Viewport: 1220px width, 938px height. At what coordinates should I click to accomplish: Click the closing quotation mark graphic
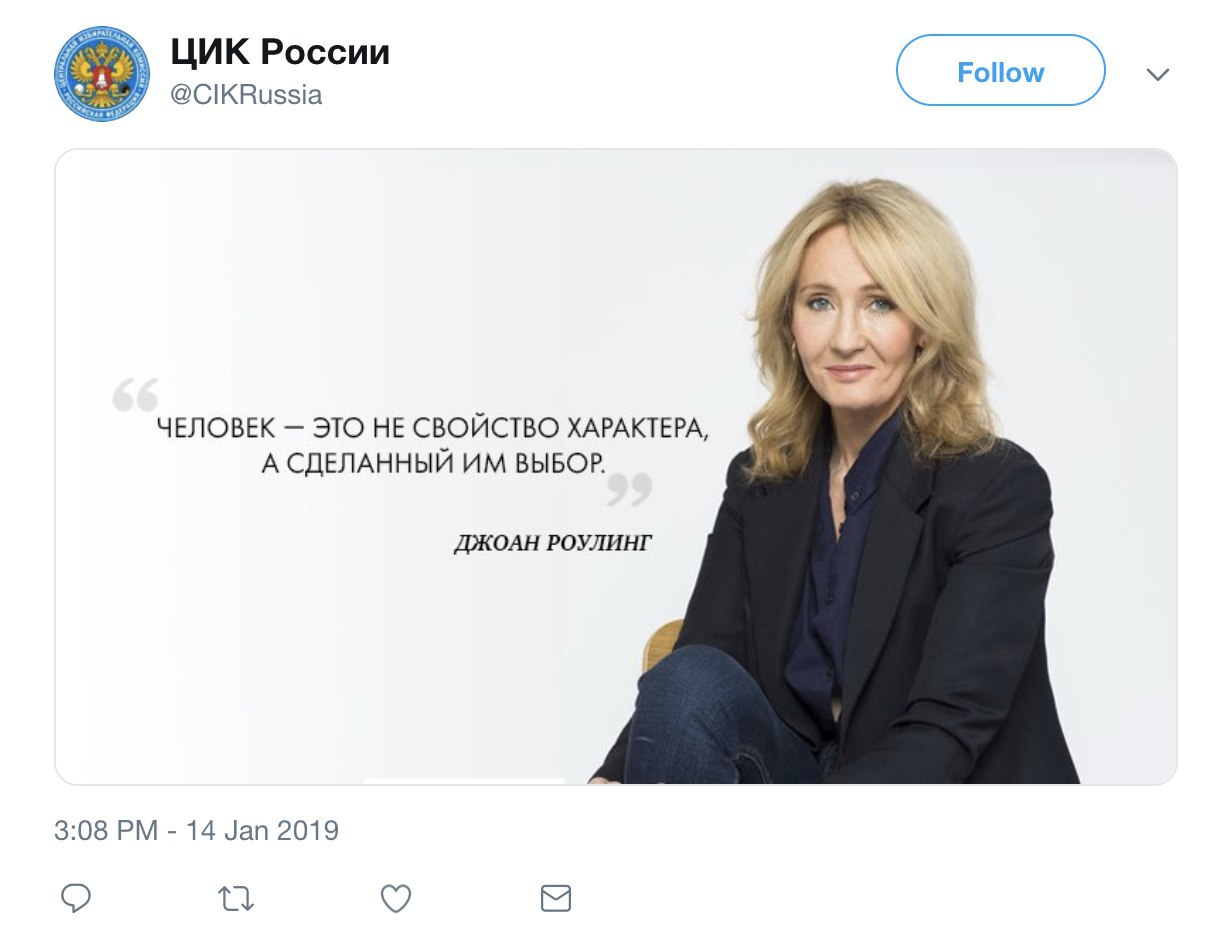pyautogui.click(x=629, y=489)
